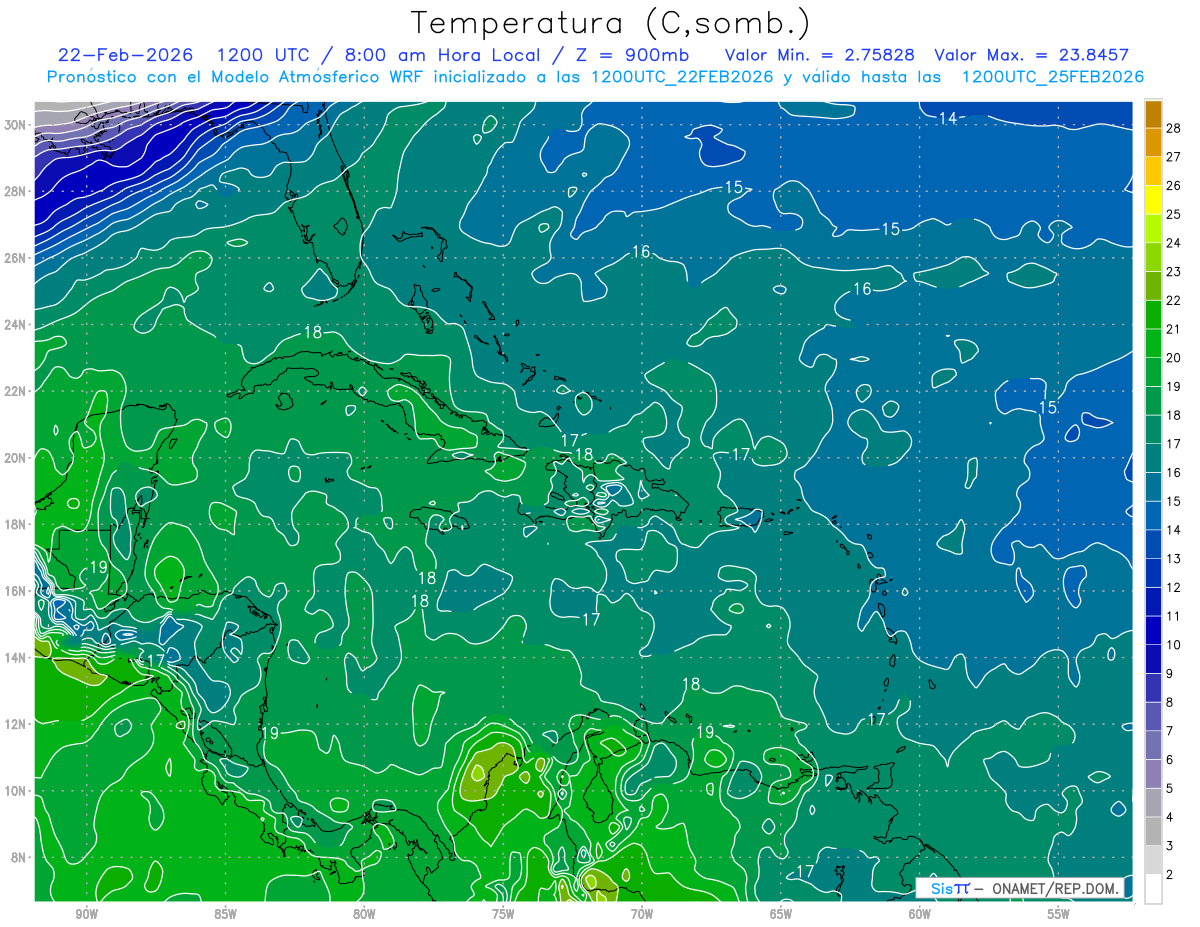Select the pressure level "Z = 900mb"
This screenshot has width=1200, height=927.
point(631,55)
